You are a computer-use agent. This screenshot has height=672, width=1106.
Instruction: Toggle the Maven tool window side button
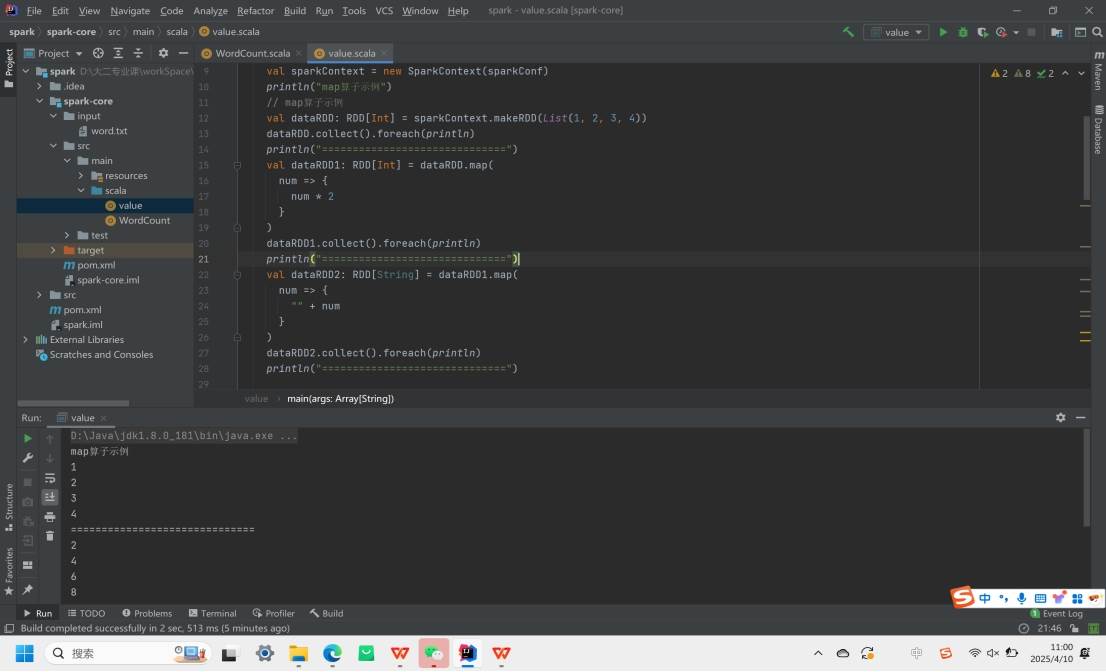tap(1098, 71)
